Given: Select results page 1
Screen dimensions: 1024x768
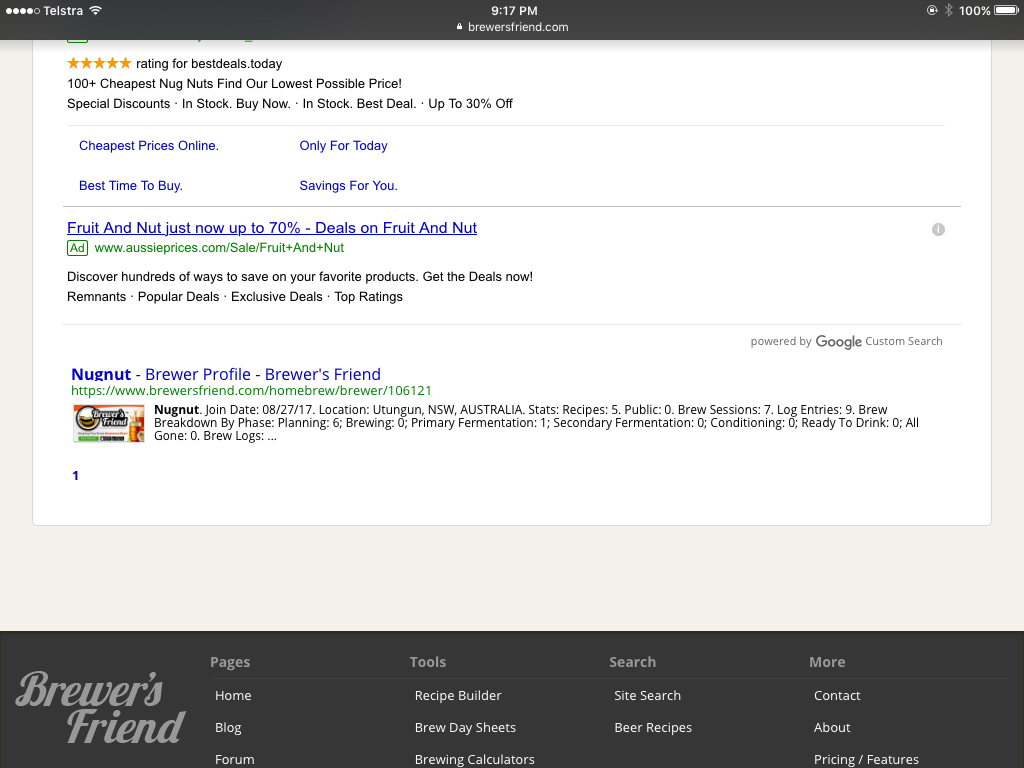Looking at the screenshot, I should click(x=76, y=475).
